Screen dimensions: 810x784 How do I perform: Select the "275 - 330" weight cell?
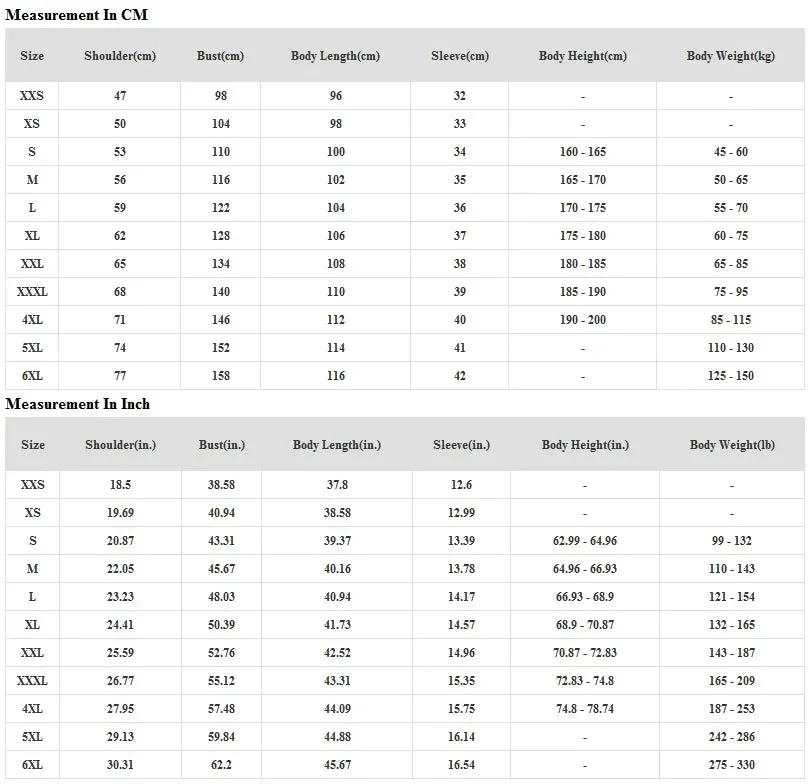coord(732,765)
